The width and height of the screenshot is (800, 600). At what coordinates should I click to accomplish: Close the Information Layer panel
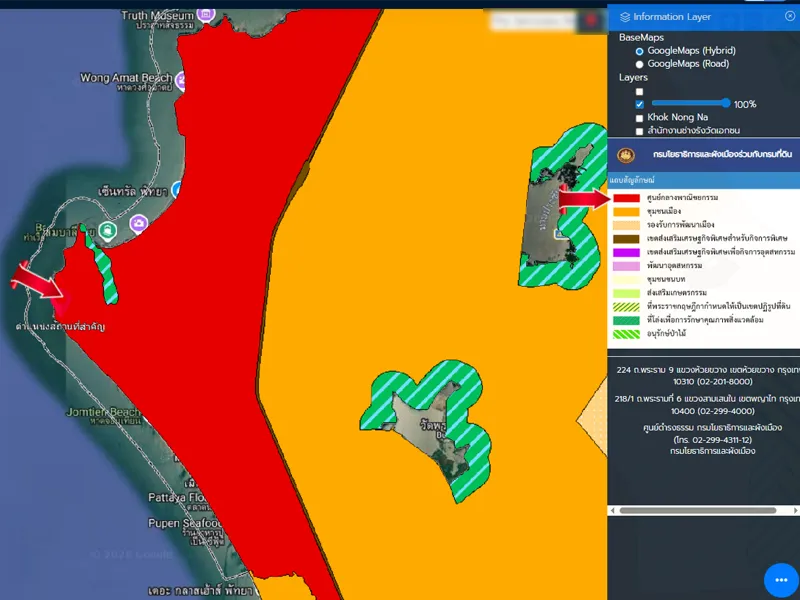790,16
